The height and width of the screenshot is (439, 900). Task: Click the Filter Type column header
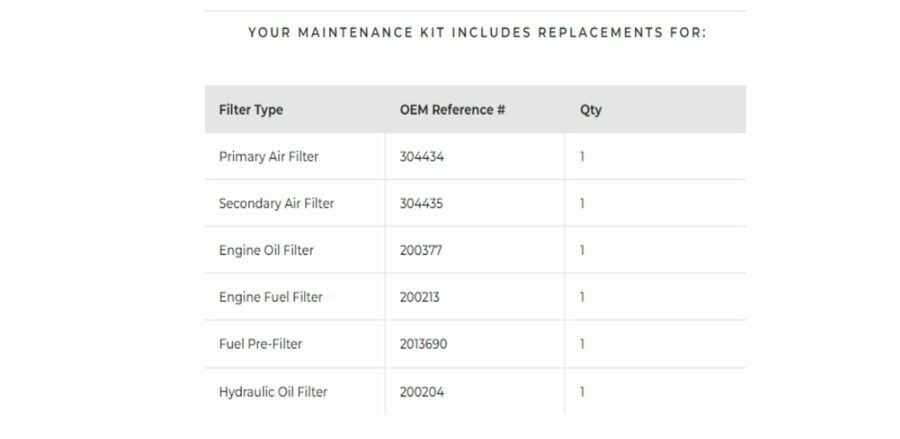[x=251, y=110]
